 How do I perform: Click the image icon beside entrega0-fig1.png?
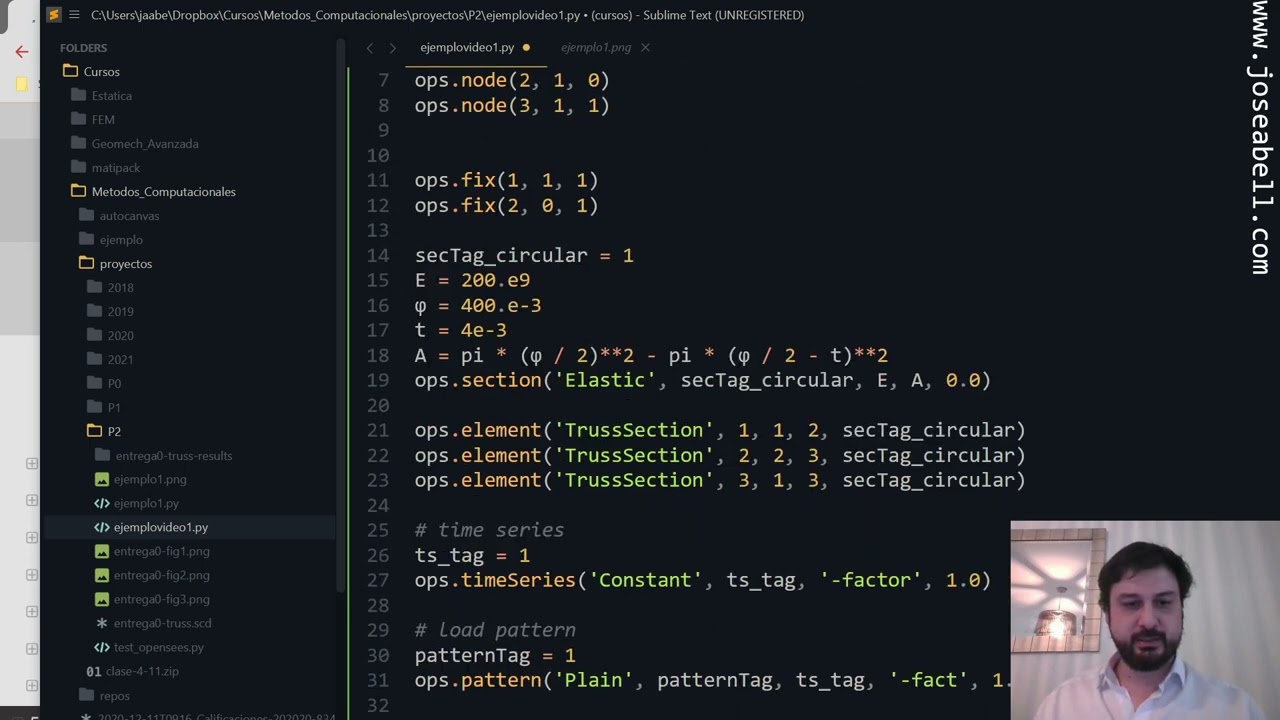(x=101, y=552)
